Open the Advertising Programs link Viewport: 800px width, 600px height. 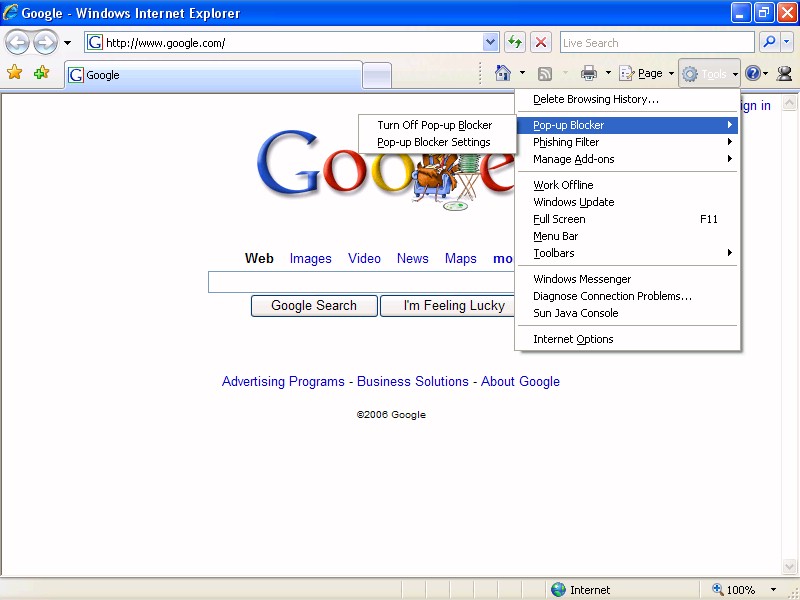pos(283,382)
